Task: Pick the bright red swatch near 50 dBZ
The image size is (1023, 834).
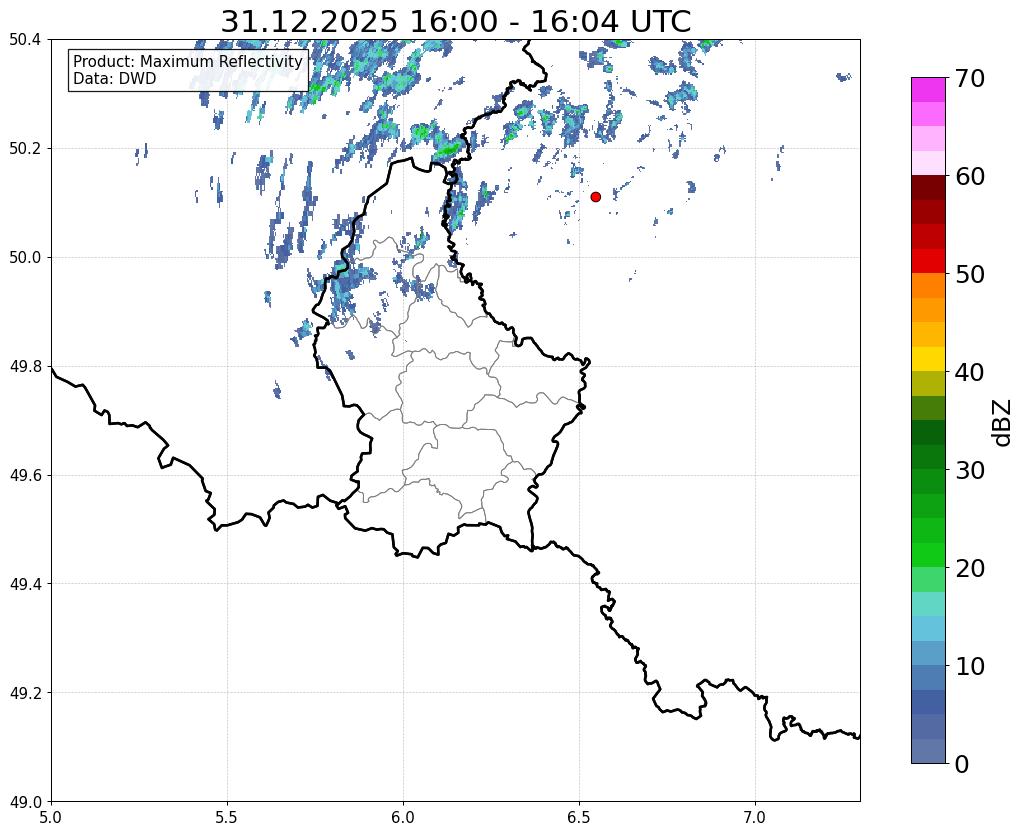Action: (x=928, y=261)
